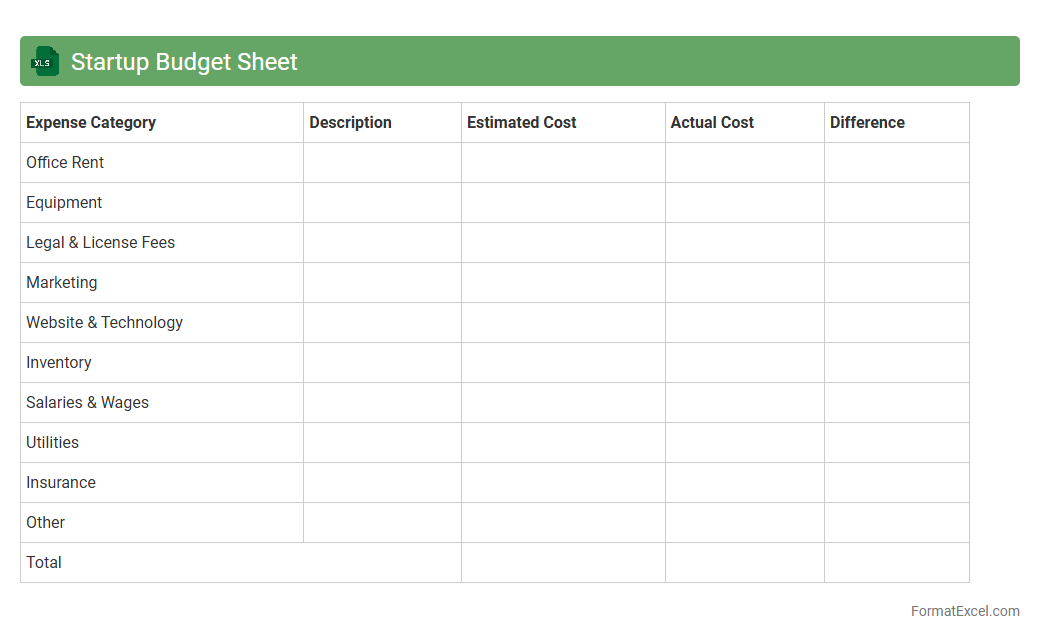Click the Total estimated cost cell
Image resolution: width=1040 pixels, height=640 pixels.
(x=563, y=562)
